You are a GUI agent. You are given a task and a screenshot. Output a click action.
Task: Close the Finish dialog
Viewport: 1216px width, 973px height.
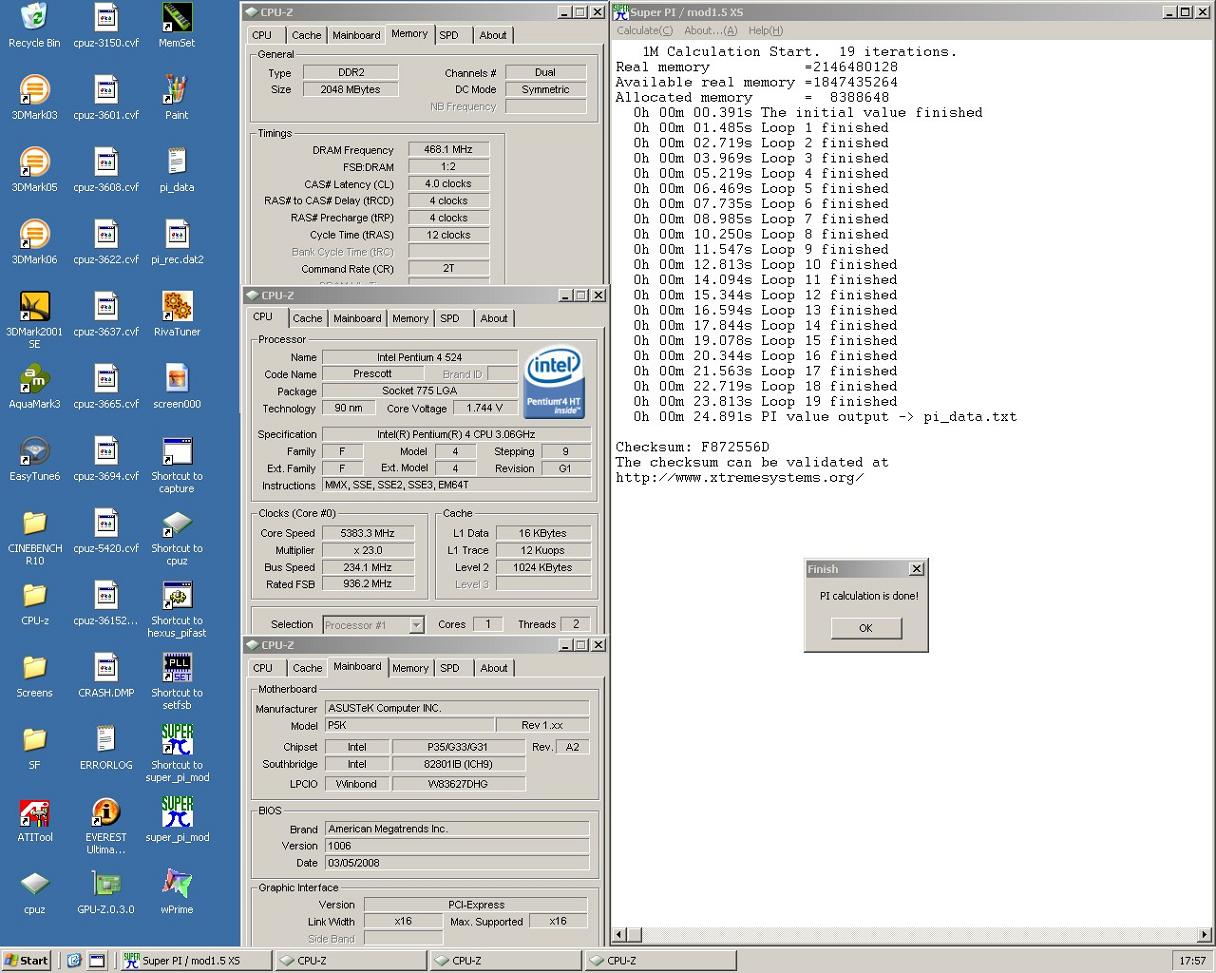click(916, 569)
